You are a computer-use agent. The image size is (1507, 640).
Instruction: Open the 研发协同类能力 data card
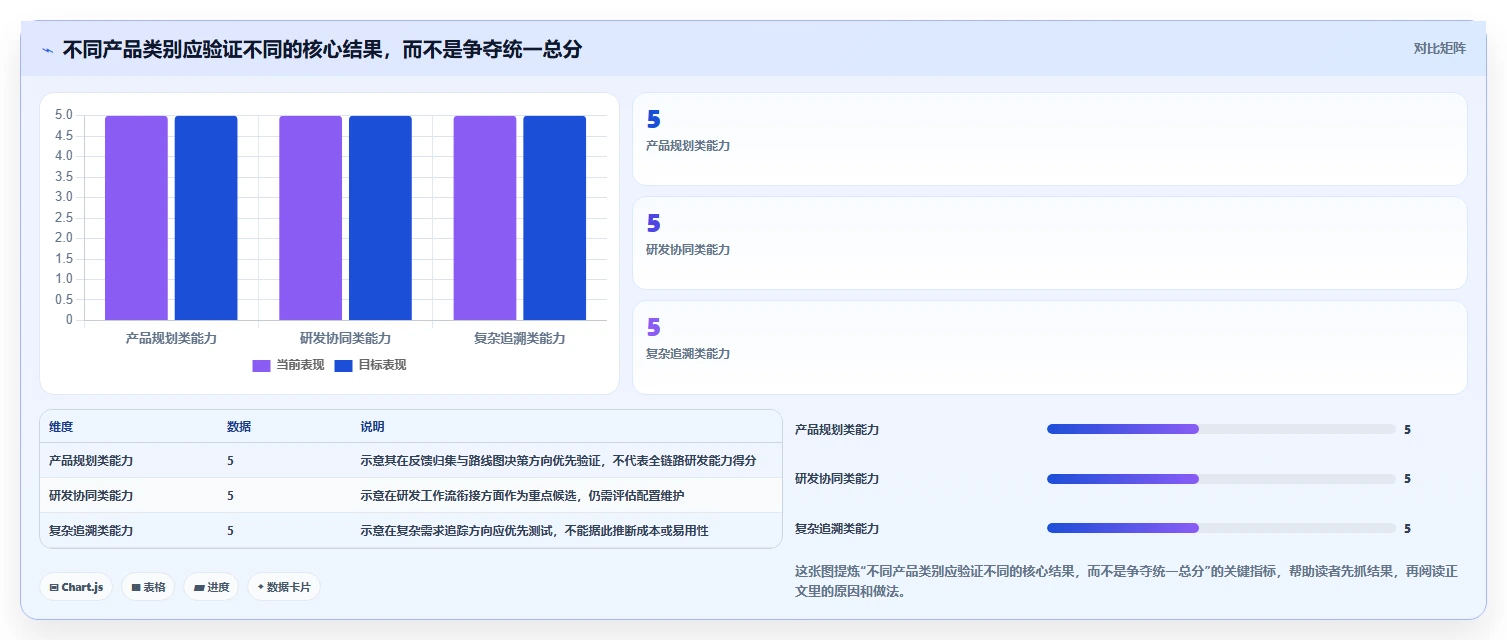pos(1049,243)
